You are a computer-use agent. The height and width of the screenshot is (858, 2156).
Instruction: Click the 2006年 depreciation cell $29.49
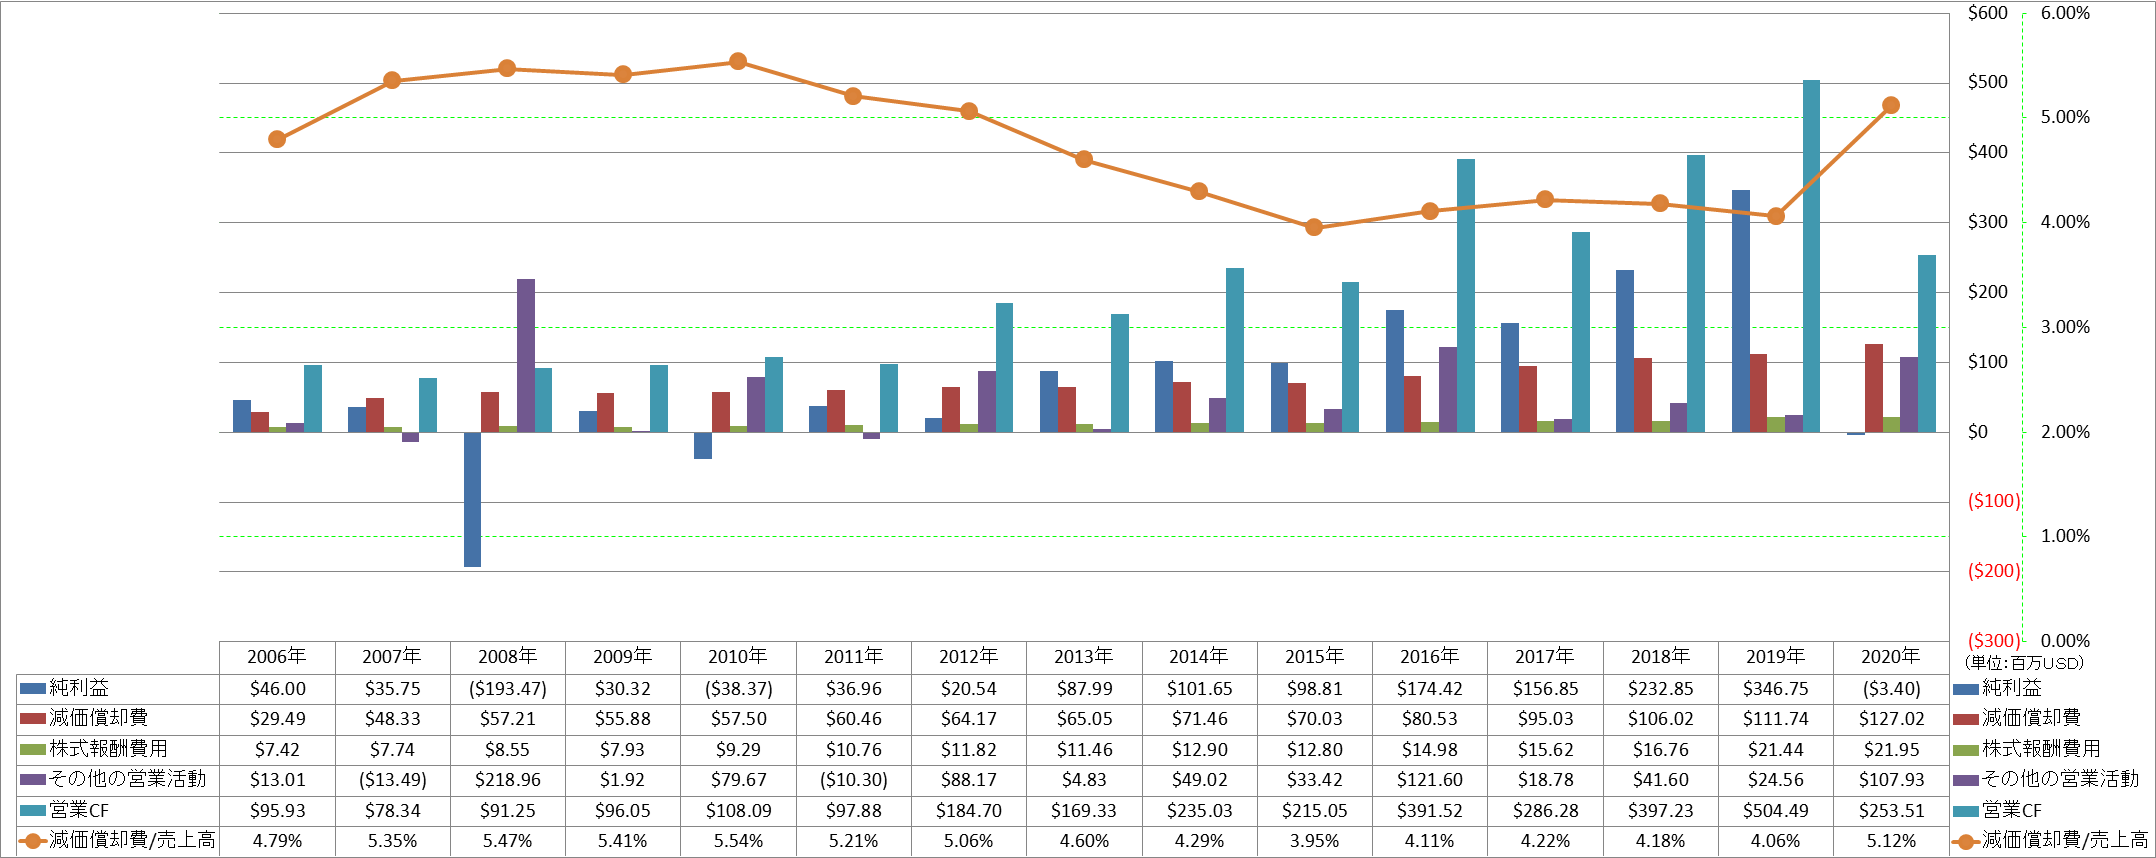[x=277, y=719]
